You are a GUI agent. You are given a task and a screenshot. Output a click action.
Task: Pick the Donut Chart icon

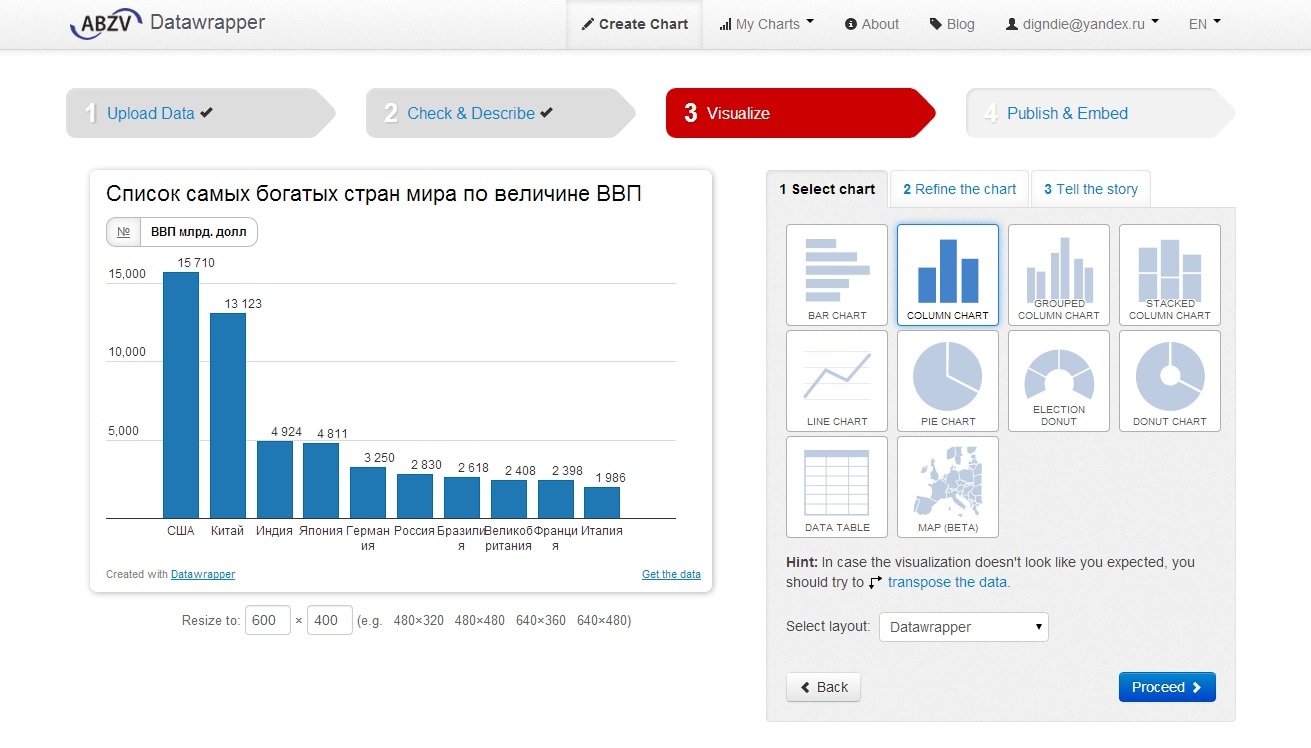pos(1169,381)
